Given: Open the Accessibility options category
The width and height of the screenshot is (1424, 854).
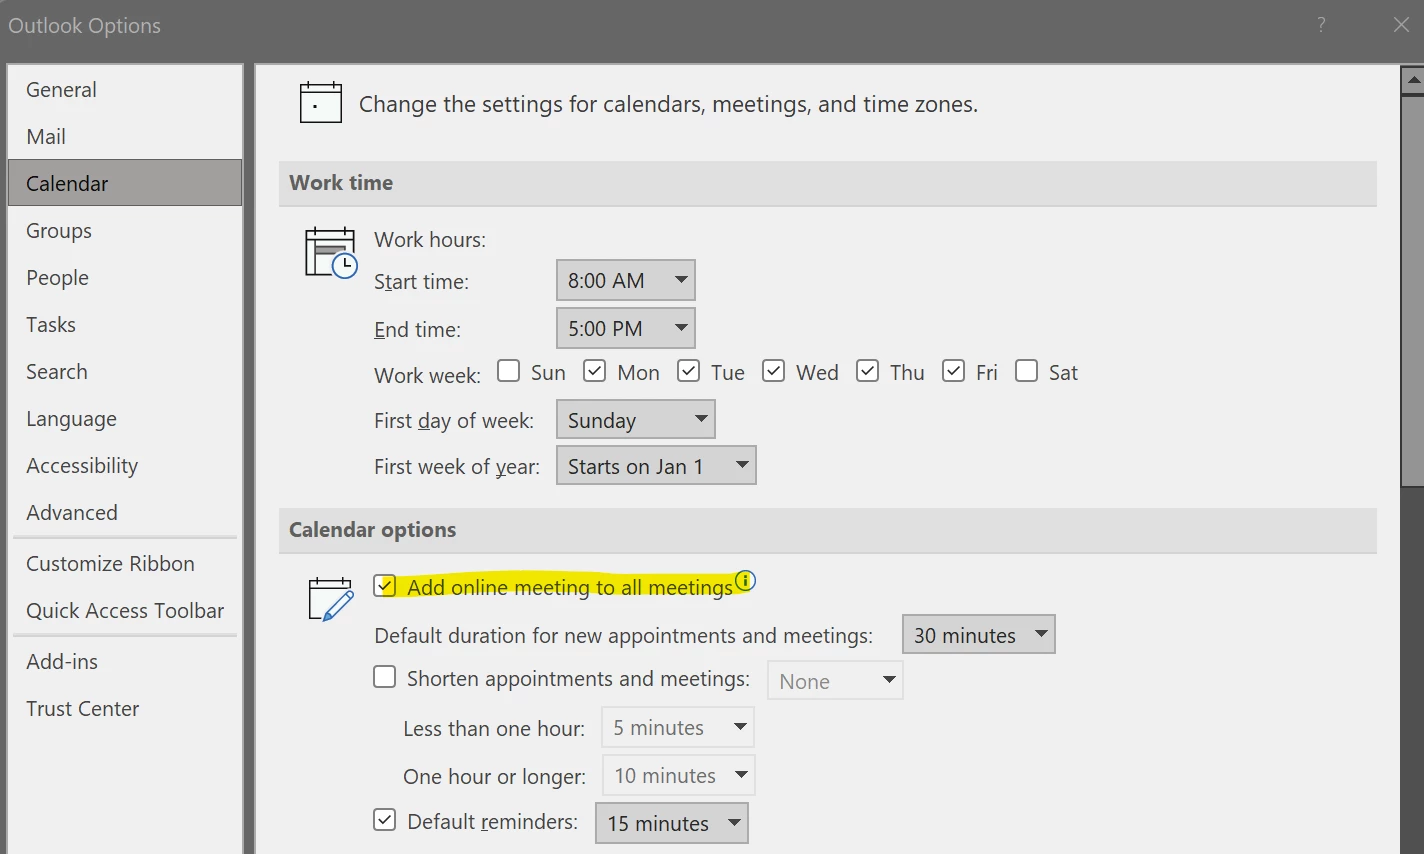Looking at the screenshot, I should pos(125,465).
